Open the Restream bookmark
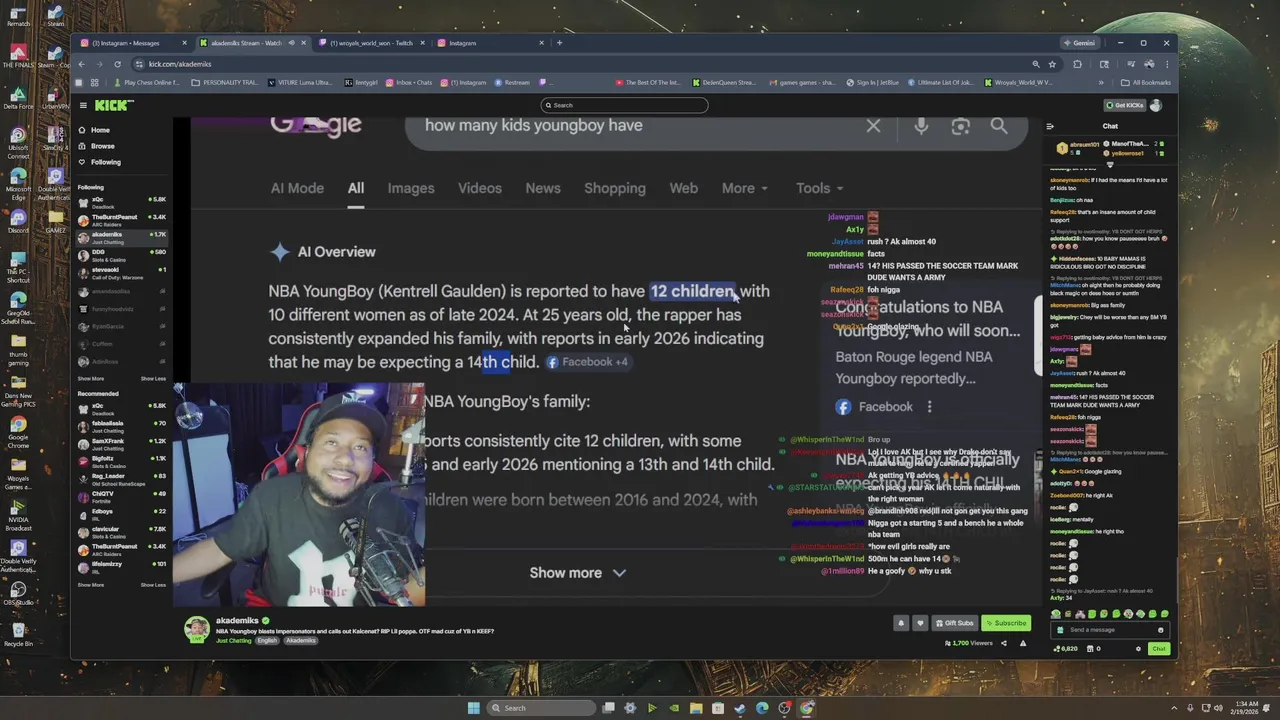1280x720 pixels. 512,83
